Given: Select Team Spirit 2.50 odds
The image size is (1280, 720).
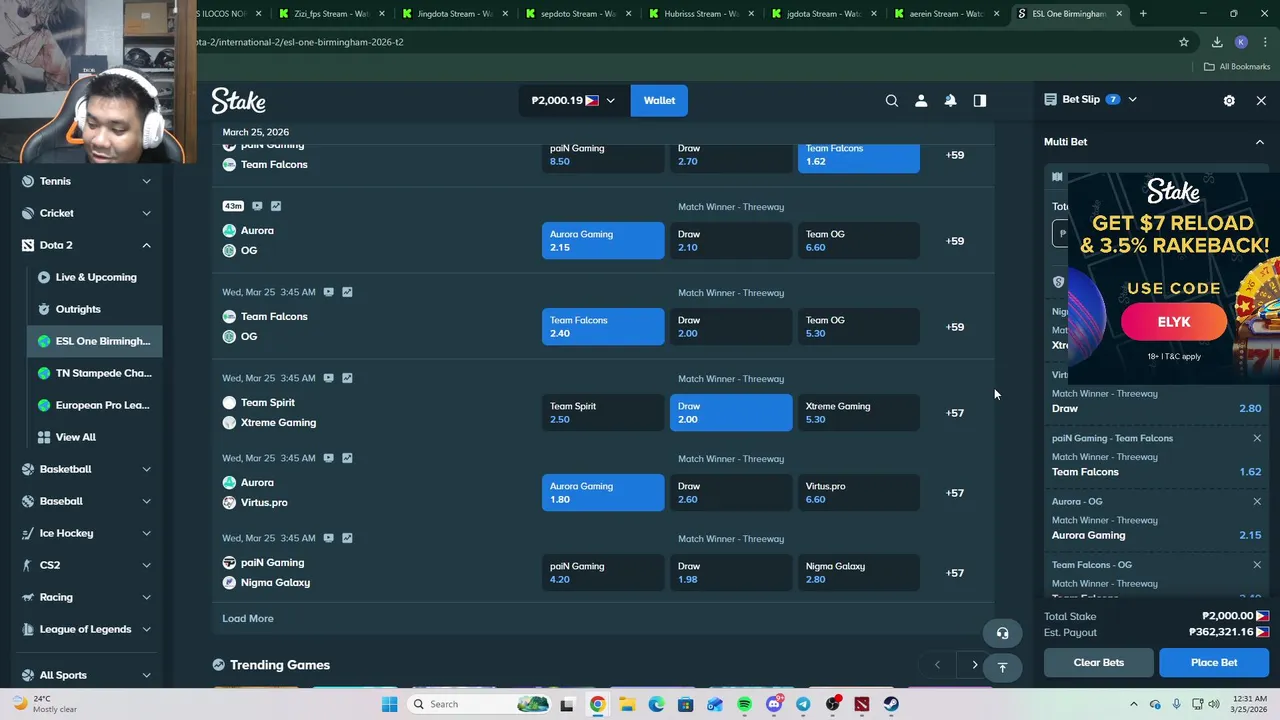Looking at the screenshot, I should tap(603, 413).
